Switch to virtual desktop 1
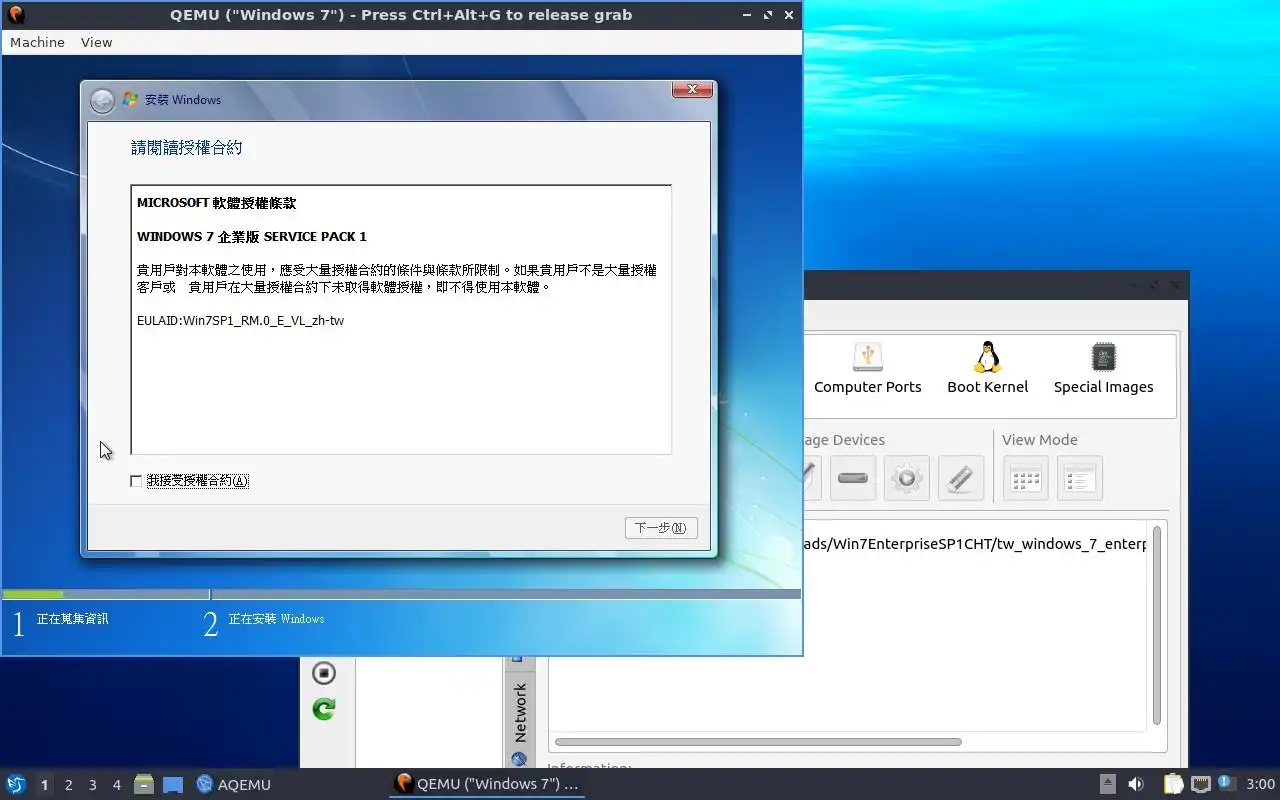The width and height of the screenshot is (1280, 800). pyautogui.click(x=44, y=785)
